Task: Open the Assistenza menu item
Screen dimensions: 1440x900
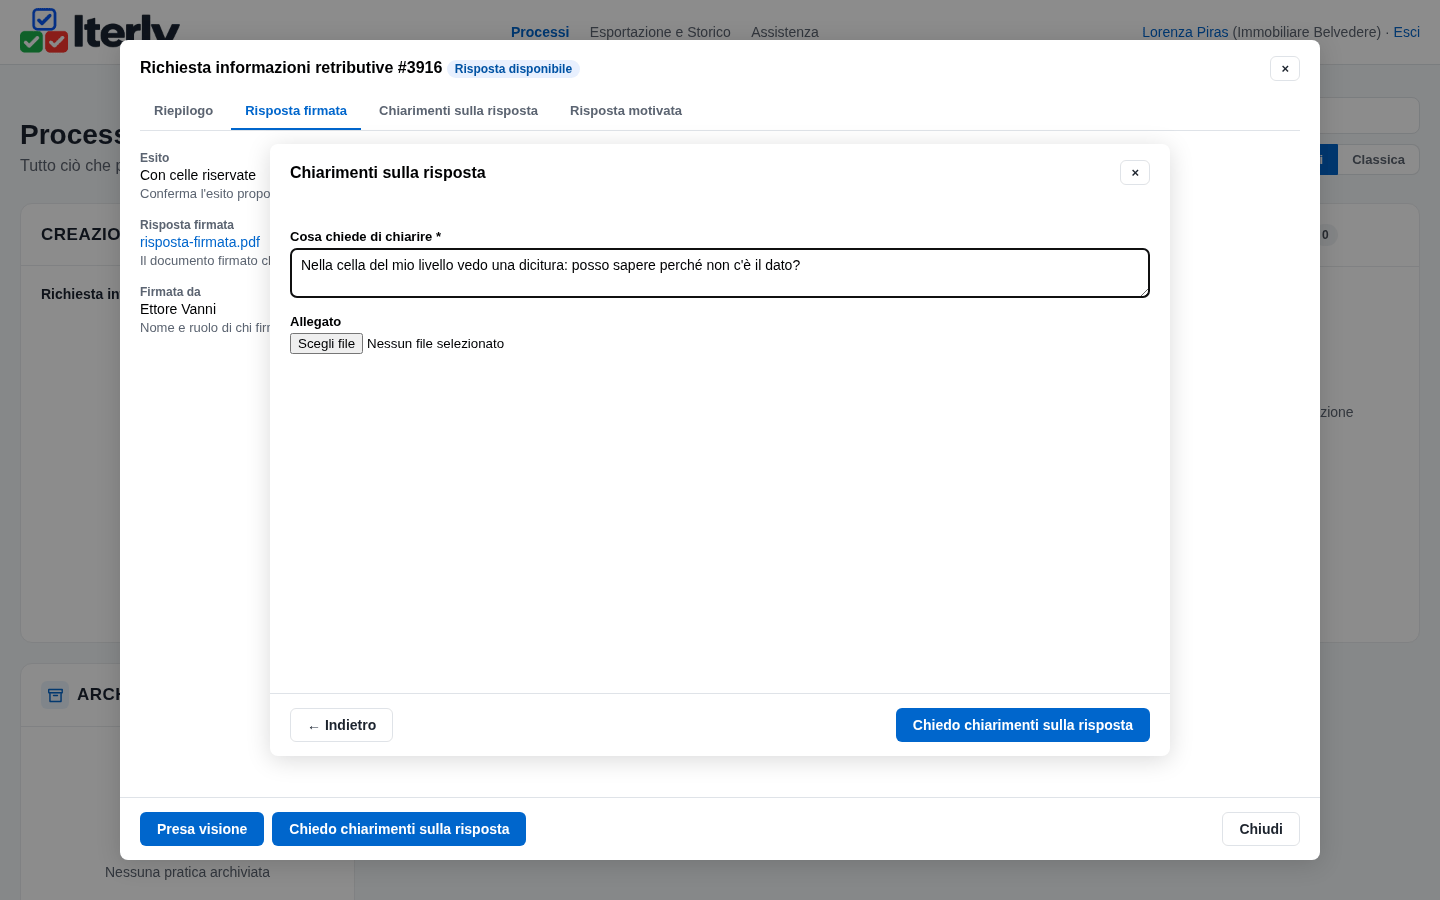Action: click(785, 32)
